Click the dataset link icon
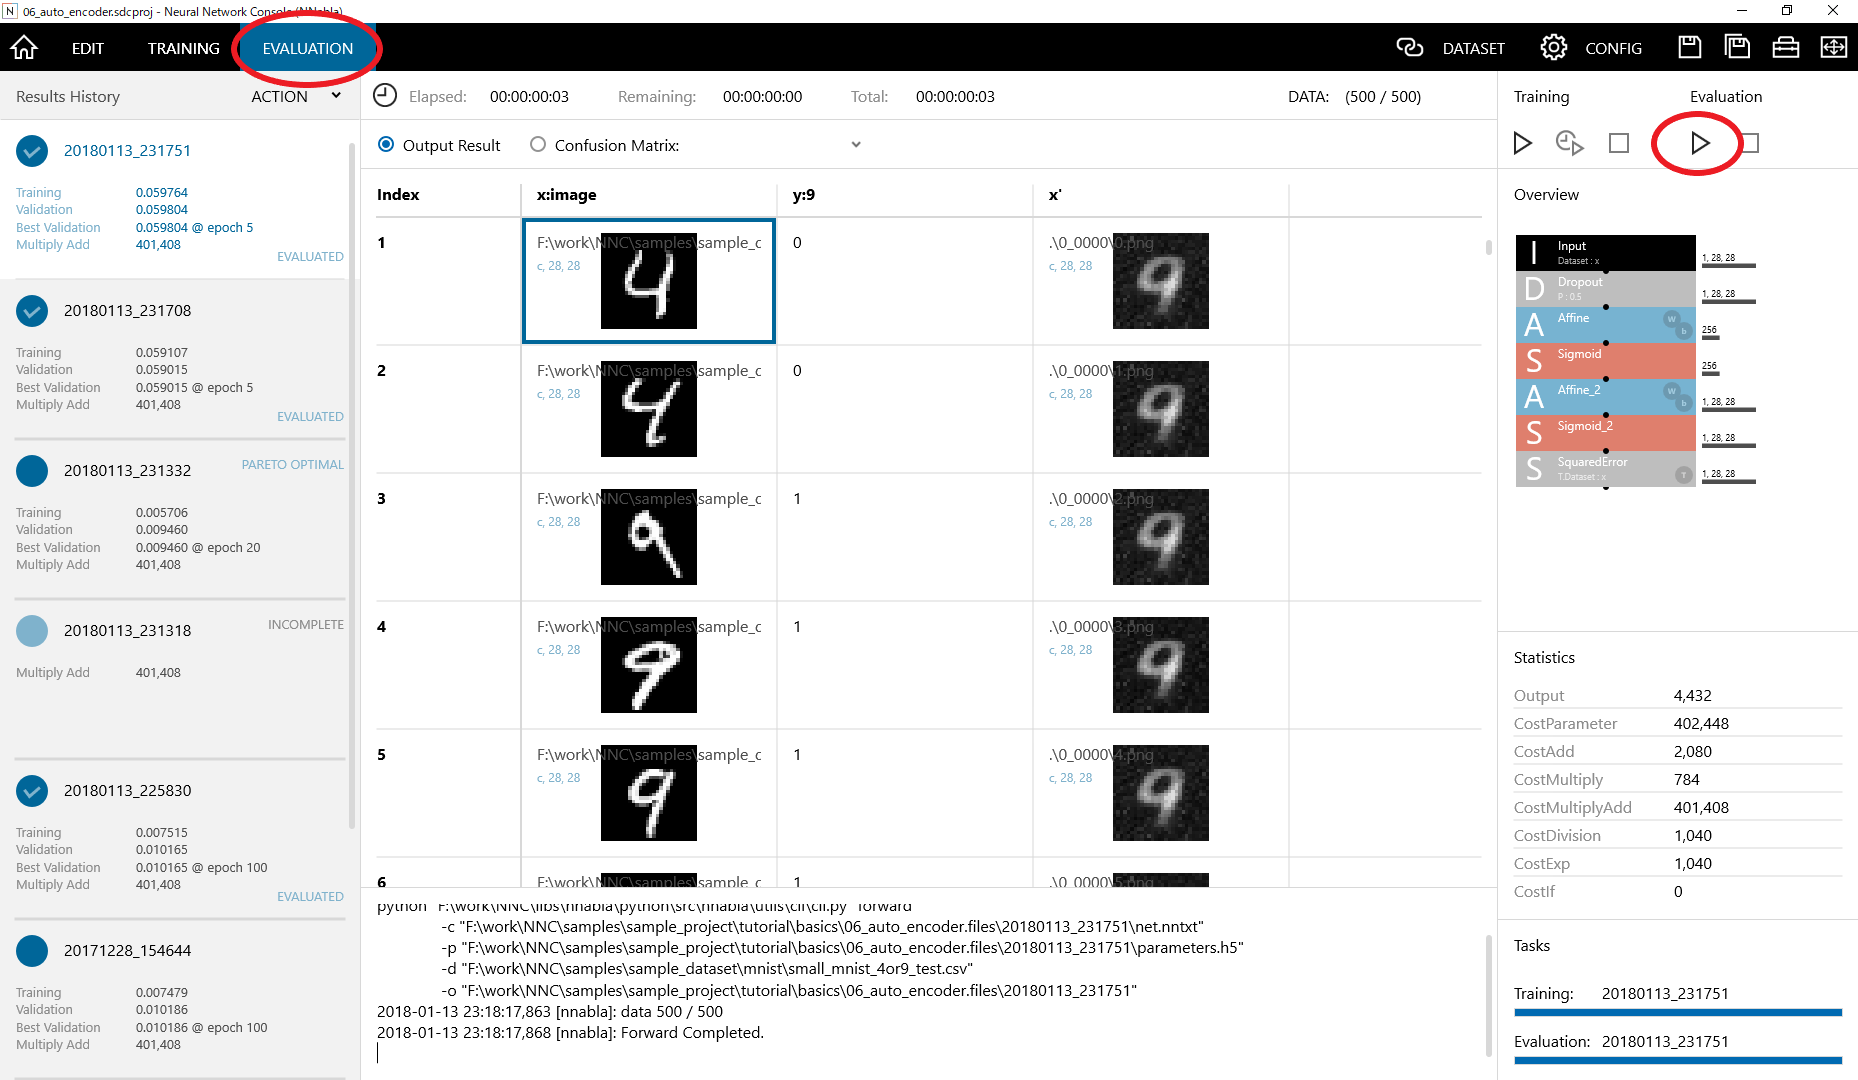1858x1080 pixels. [1410, 47]
